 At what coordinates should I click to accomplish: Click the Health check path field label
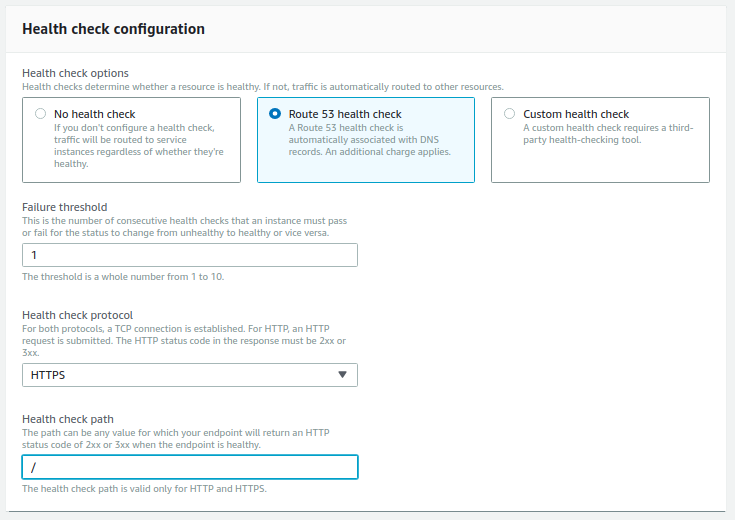(68, 419)
